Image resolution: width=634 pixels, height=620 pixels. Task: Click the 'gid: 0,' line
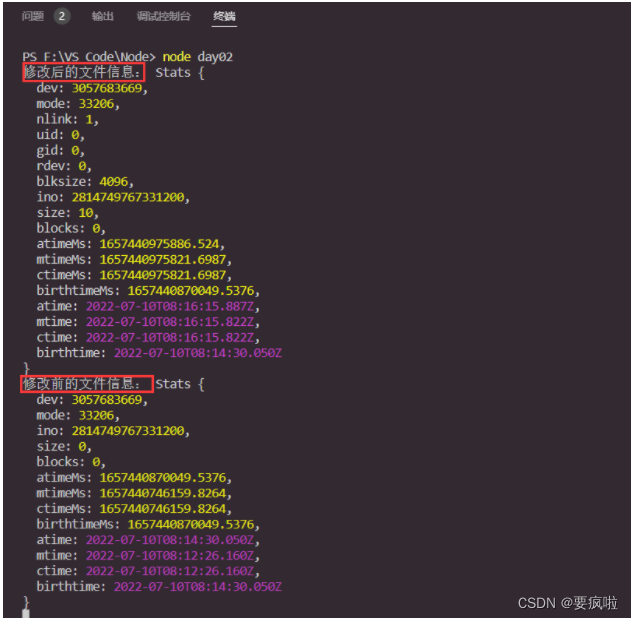click(60, 150)
